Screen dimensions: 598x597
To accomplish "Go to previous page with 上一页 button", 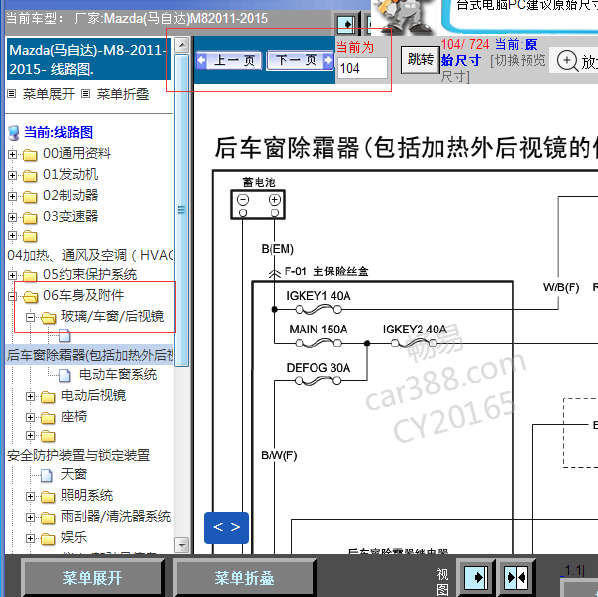I will click(x=229, y=60).
